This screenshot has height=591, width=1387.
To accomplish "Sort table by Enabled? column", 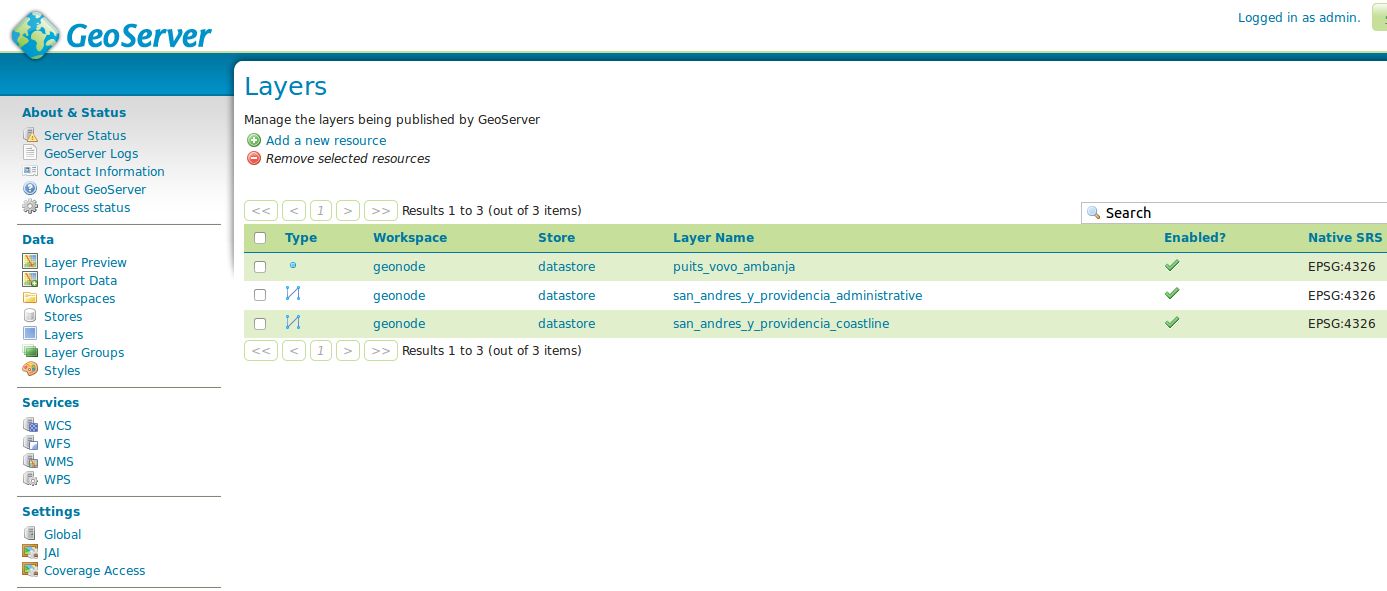I will (x=1195, y=238).
